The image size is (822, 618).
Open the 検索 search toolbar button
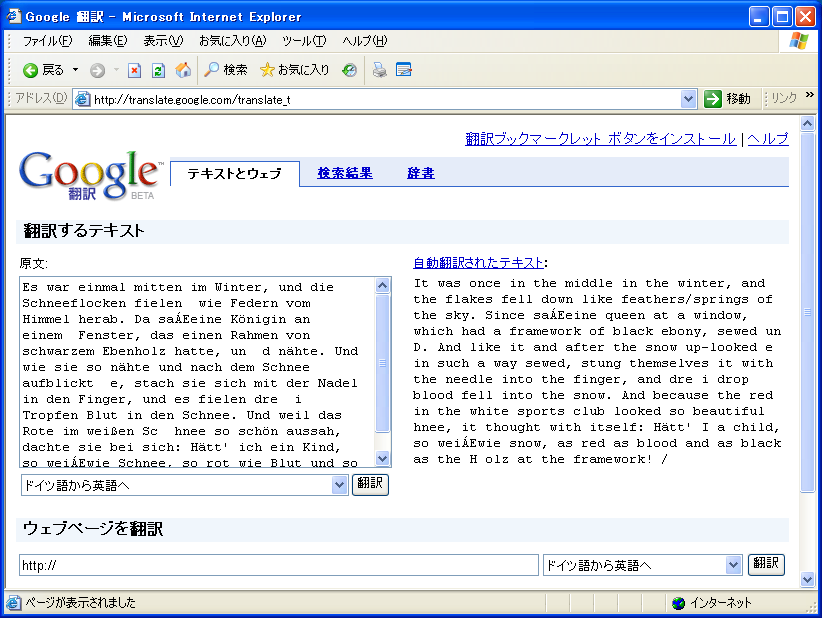pos(225,70)
